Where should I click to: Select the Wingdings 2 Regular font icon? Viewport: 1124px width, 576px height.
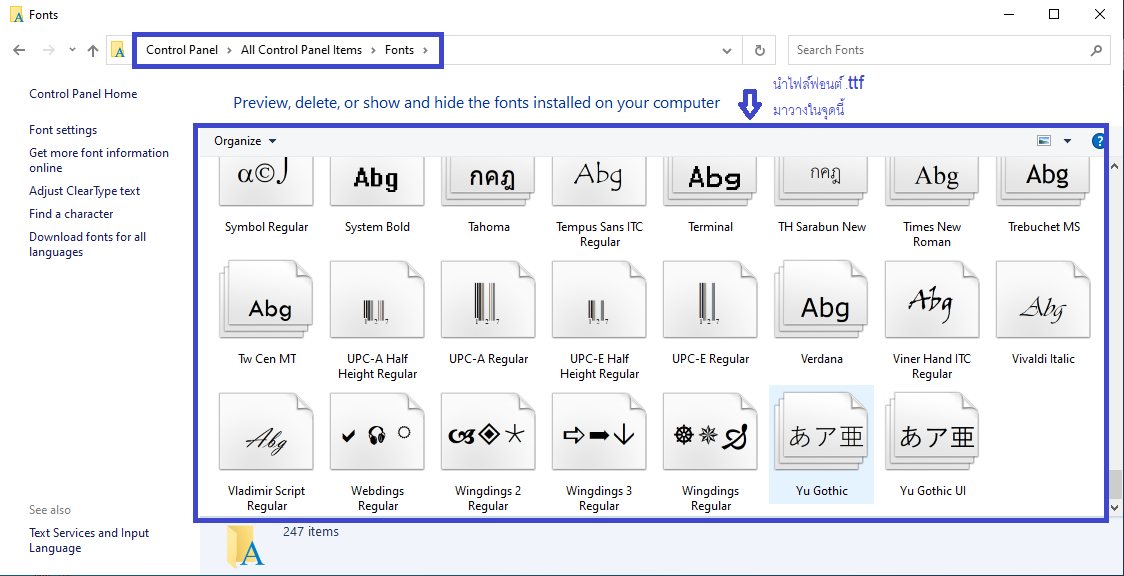click(x=488, y=431)
